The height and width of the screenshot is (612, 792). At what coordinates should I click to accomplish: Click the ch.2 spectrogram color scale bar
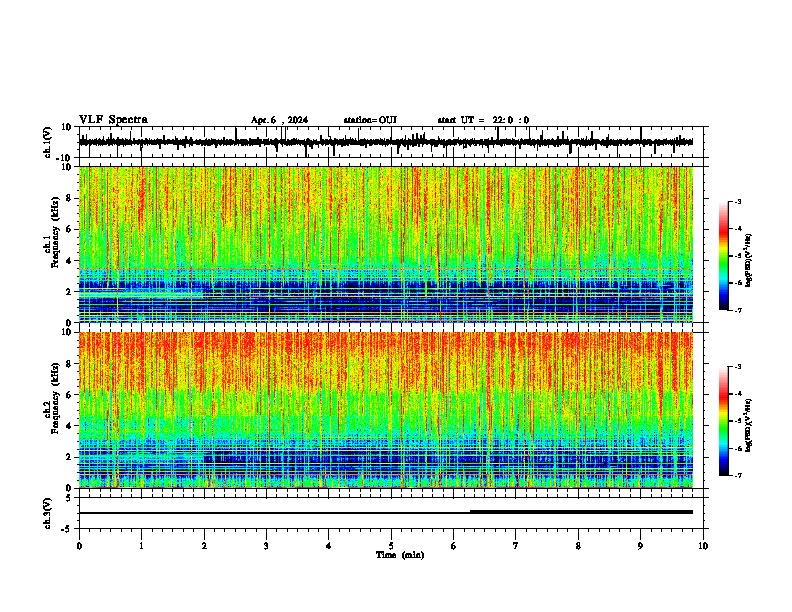(724, 421)
